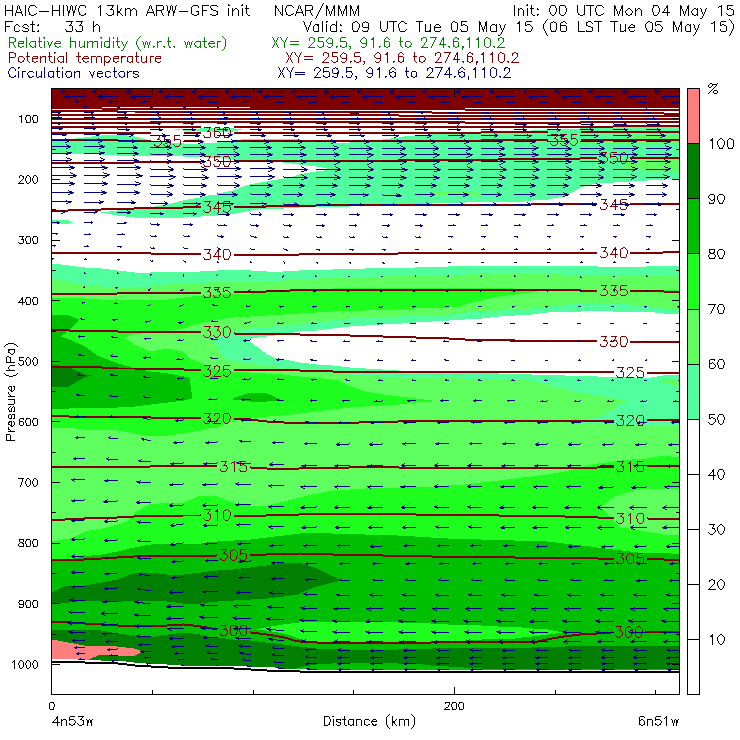This screenshot has width=740, height=740.
Task: Click the pink above-100% colorbar segment
Action: (x=693, y=116)
